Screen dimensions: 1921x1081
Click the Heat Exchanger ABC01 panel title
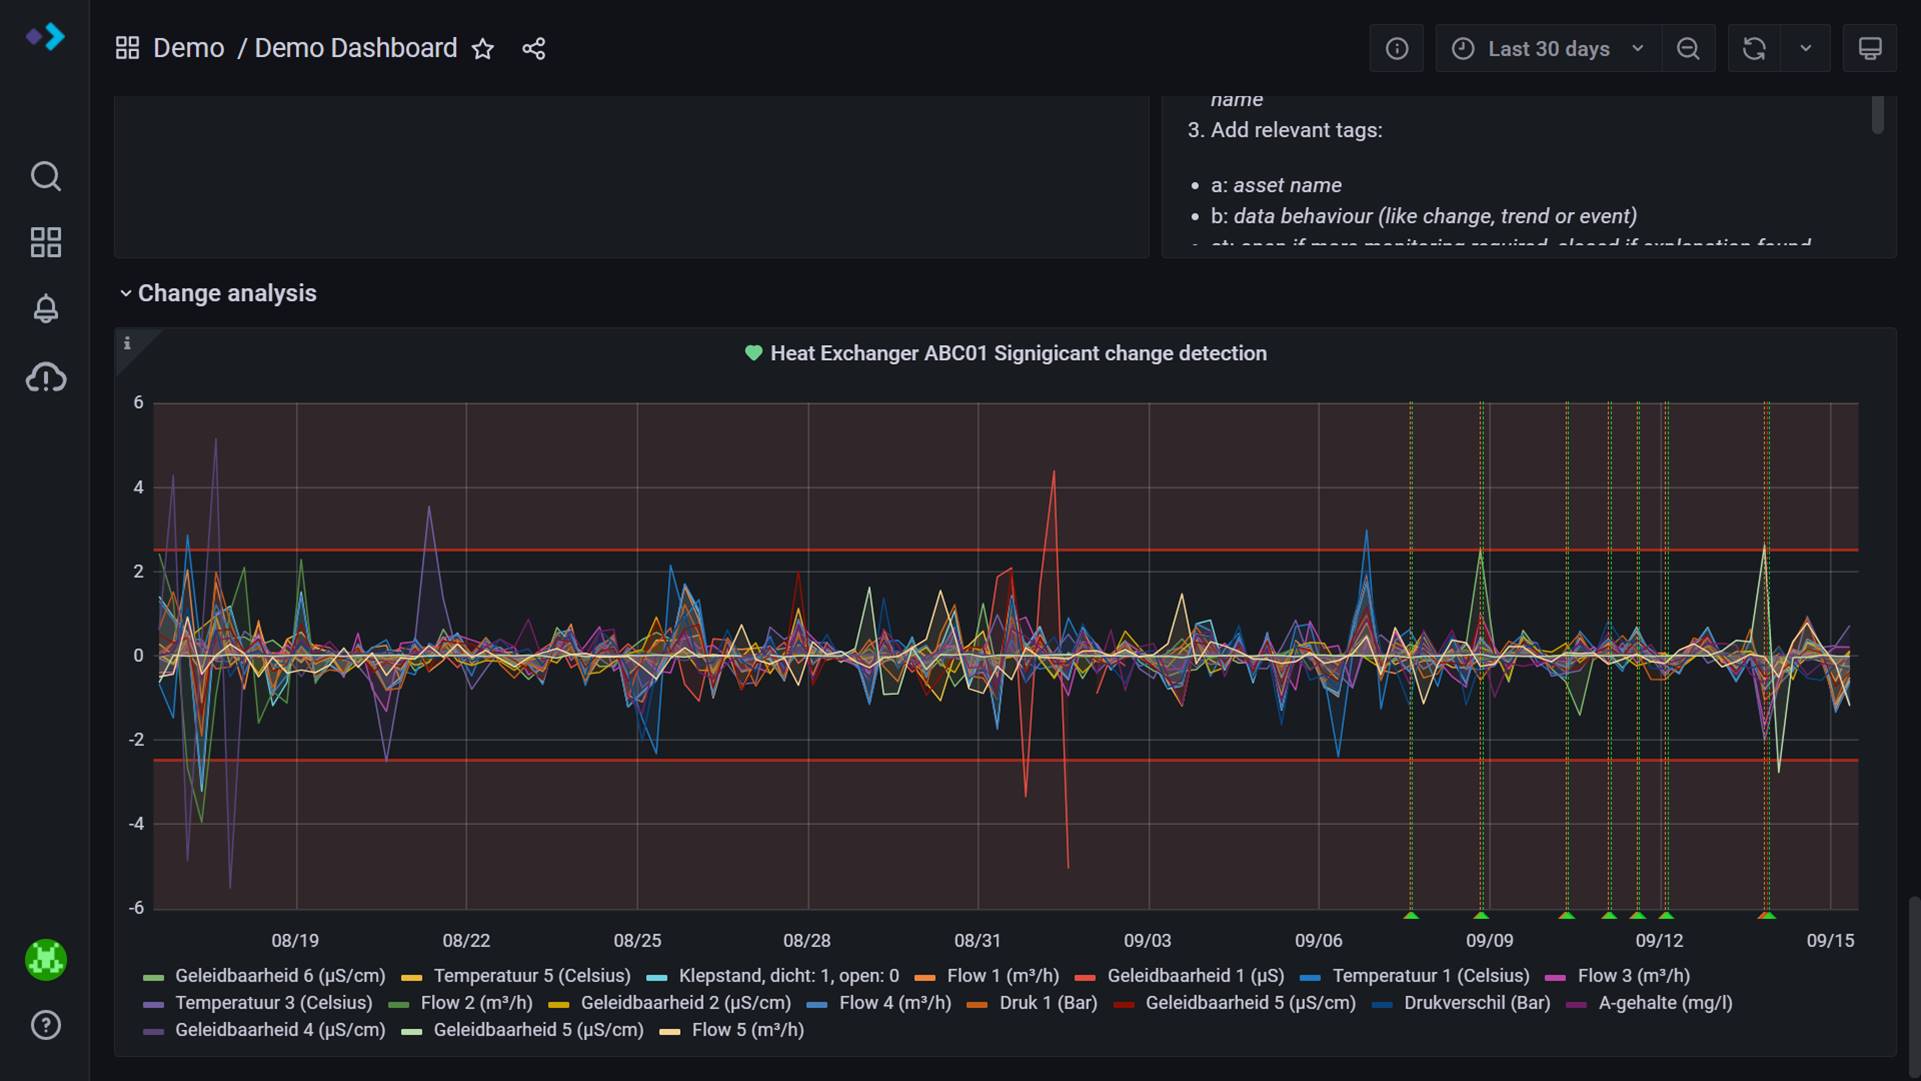(x=1017, y=354)
